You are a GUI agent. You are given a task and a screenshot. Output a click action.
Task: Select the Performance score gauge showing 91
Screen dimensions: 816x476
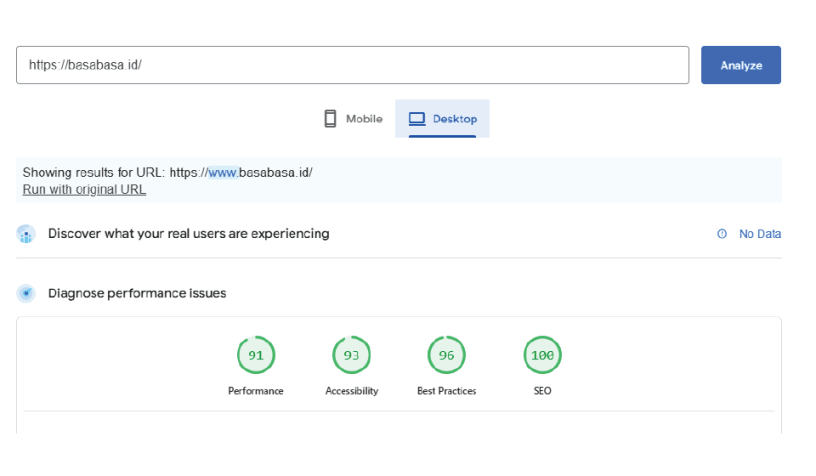[256, 355]
